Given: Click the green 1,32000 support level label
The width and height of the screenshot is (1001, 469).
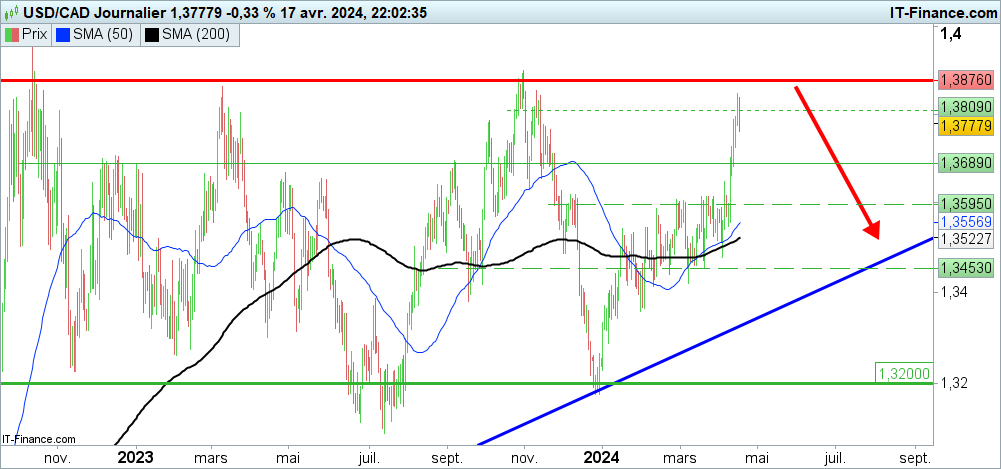Looking at the screenshot, I should (904, 373).
